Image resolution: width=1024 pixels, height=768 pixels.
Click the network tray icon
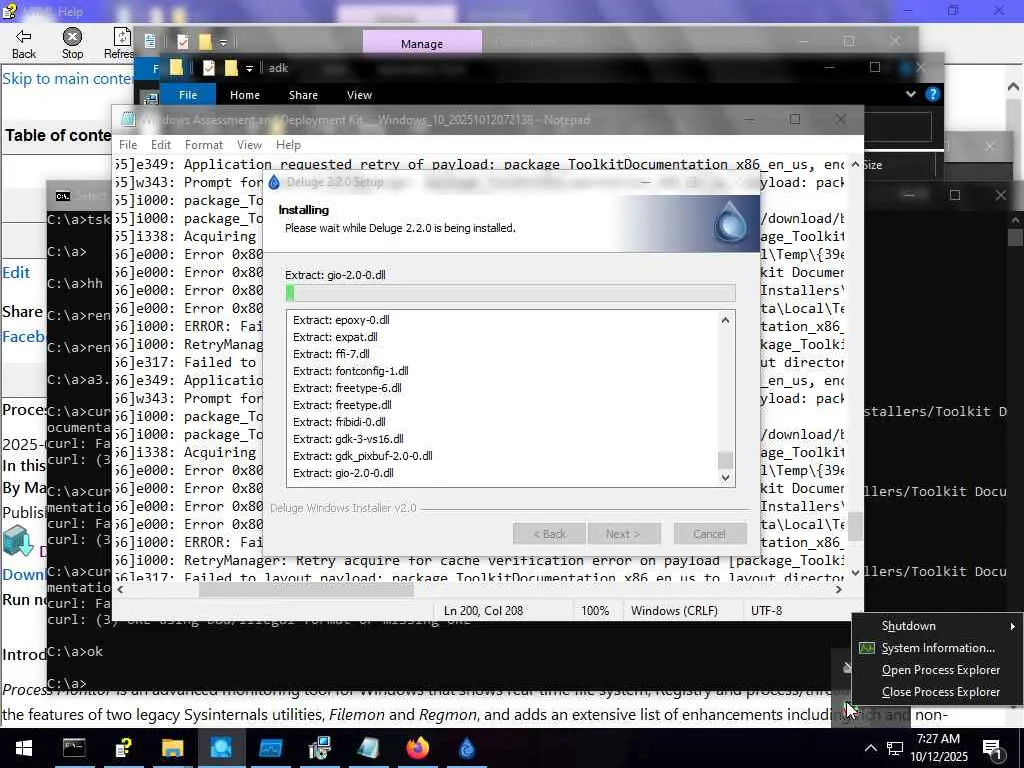click(x=895, y=748)
